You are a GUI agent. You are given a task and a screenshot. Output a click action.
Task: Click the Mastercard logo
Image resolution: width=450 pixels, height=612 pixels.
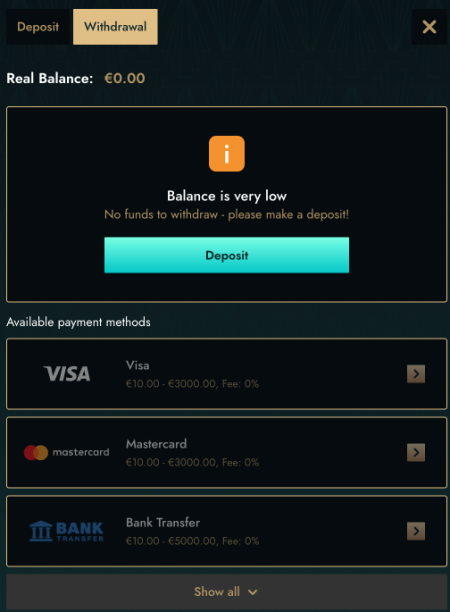[67, 452]
